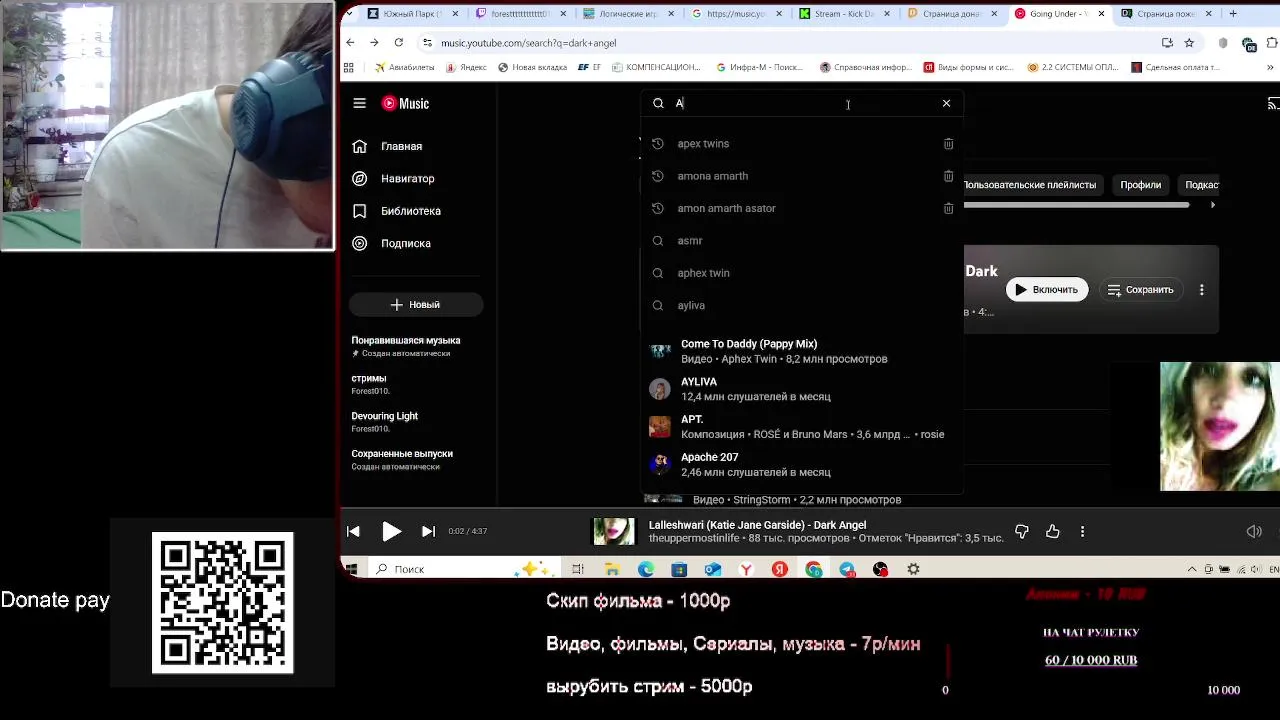
Task: Open Microsoft Edge from the taskbar
Action: coord(646,569)
